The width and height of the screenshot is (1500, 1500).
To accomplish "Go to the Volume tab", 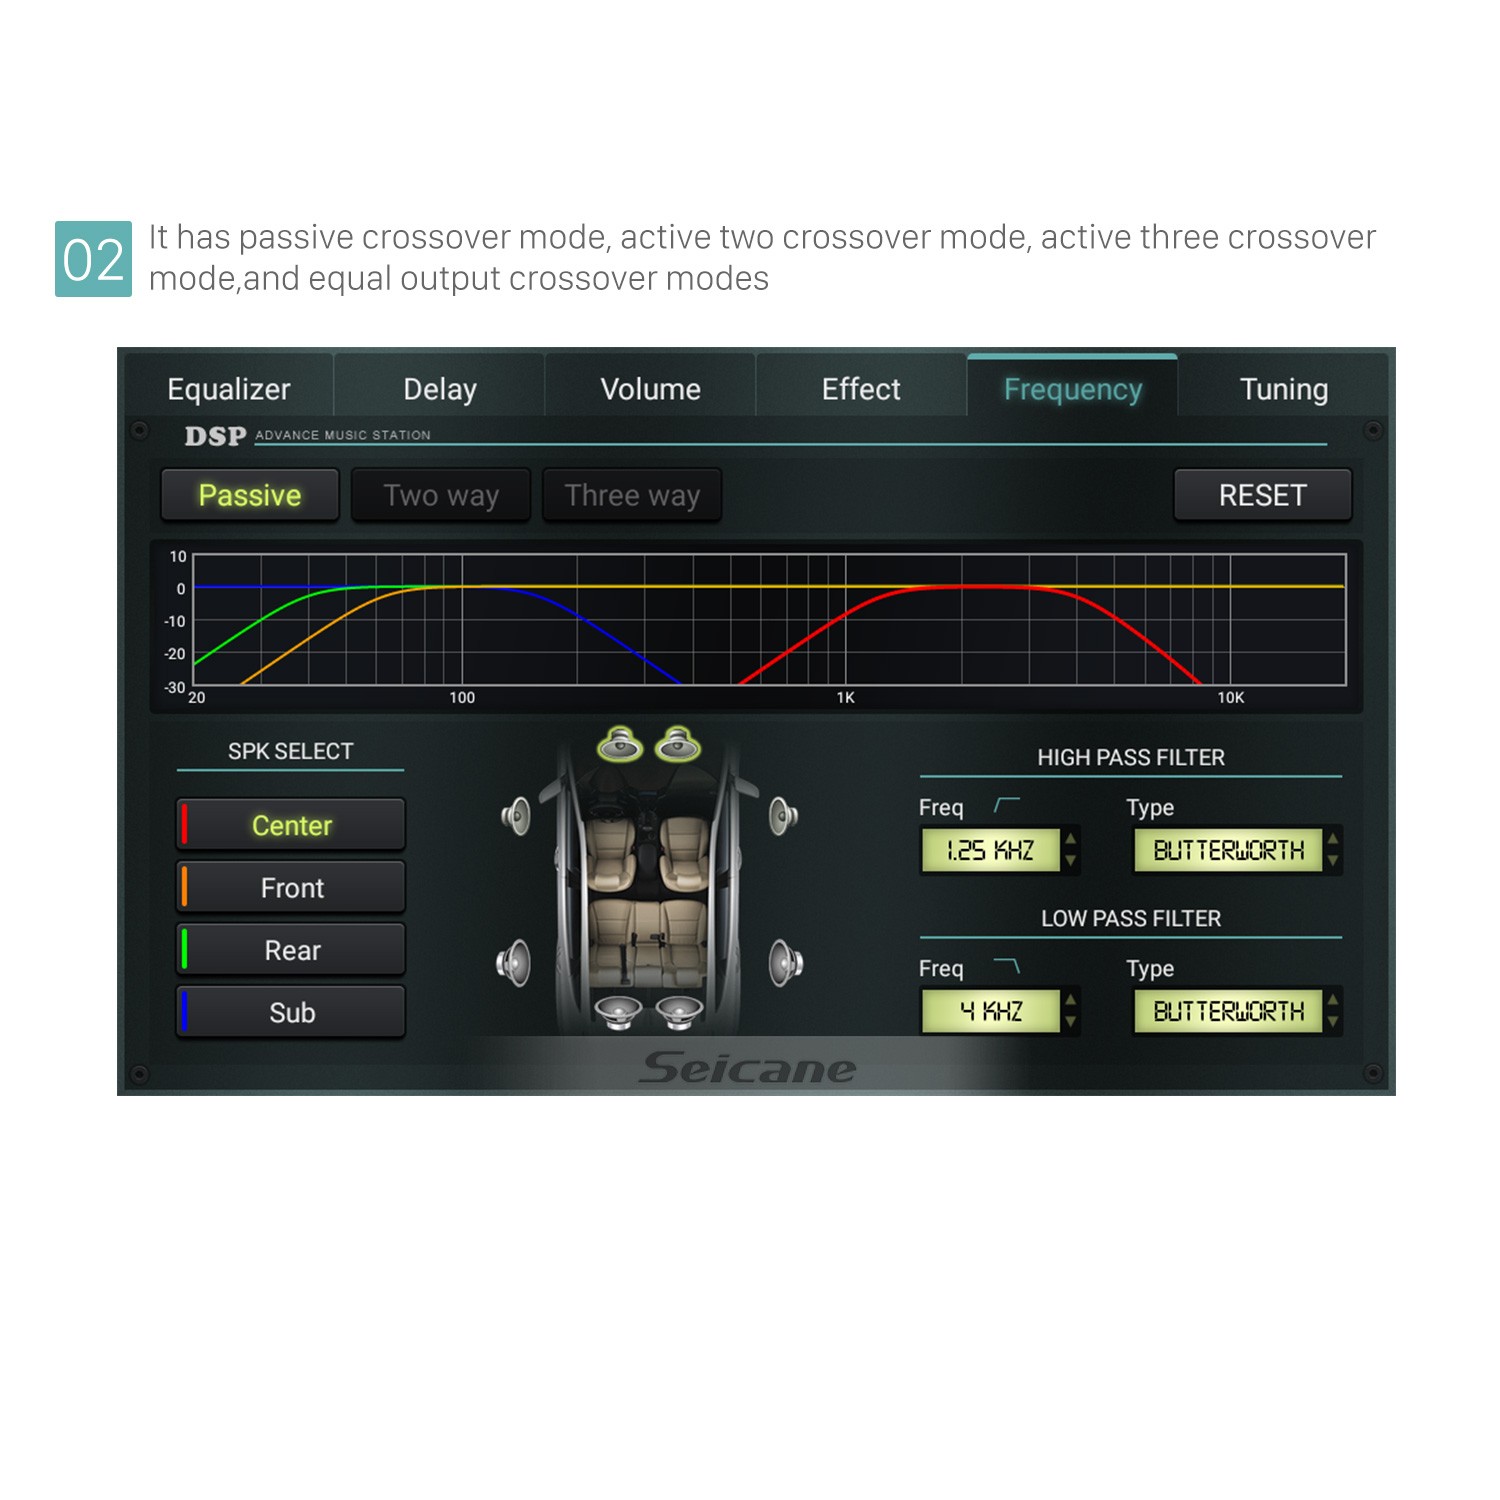I will 650,388.
